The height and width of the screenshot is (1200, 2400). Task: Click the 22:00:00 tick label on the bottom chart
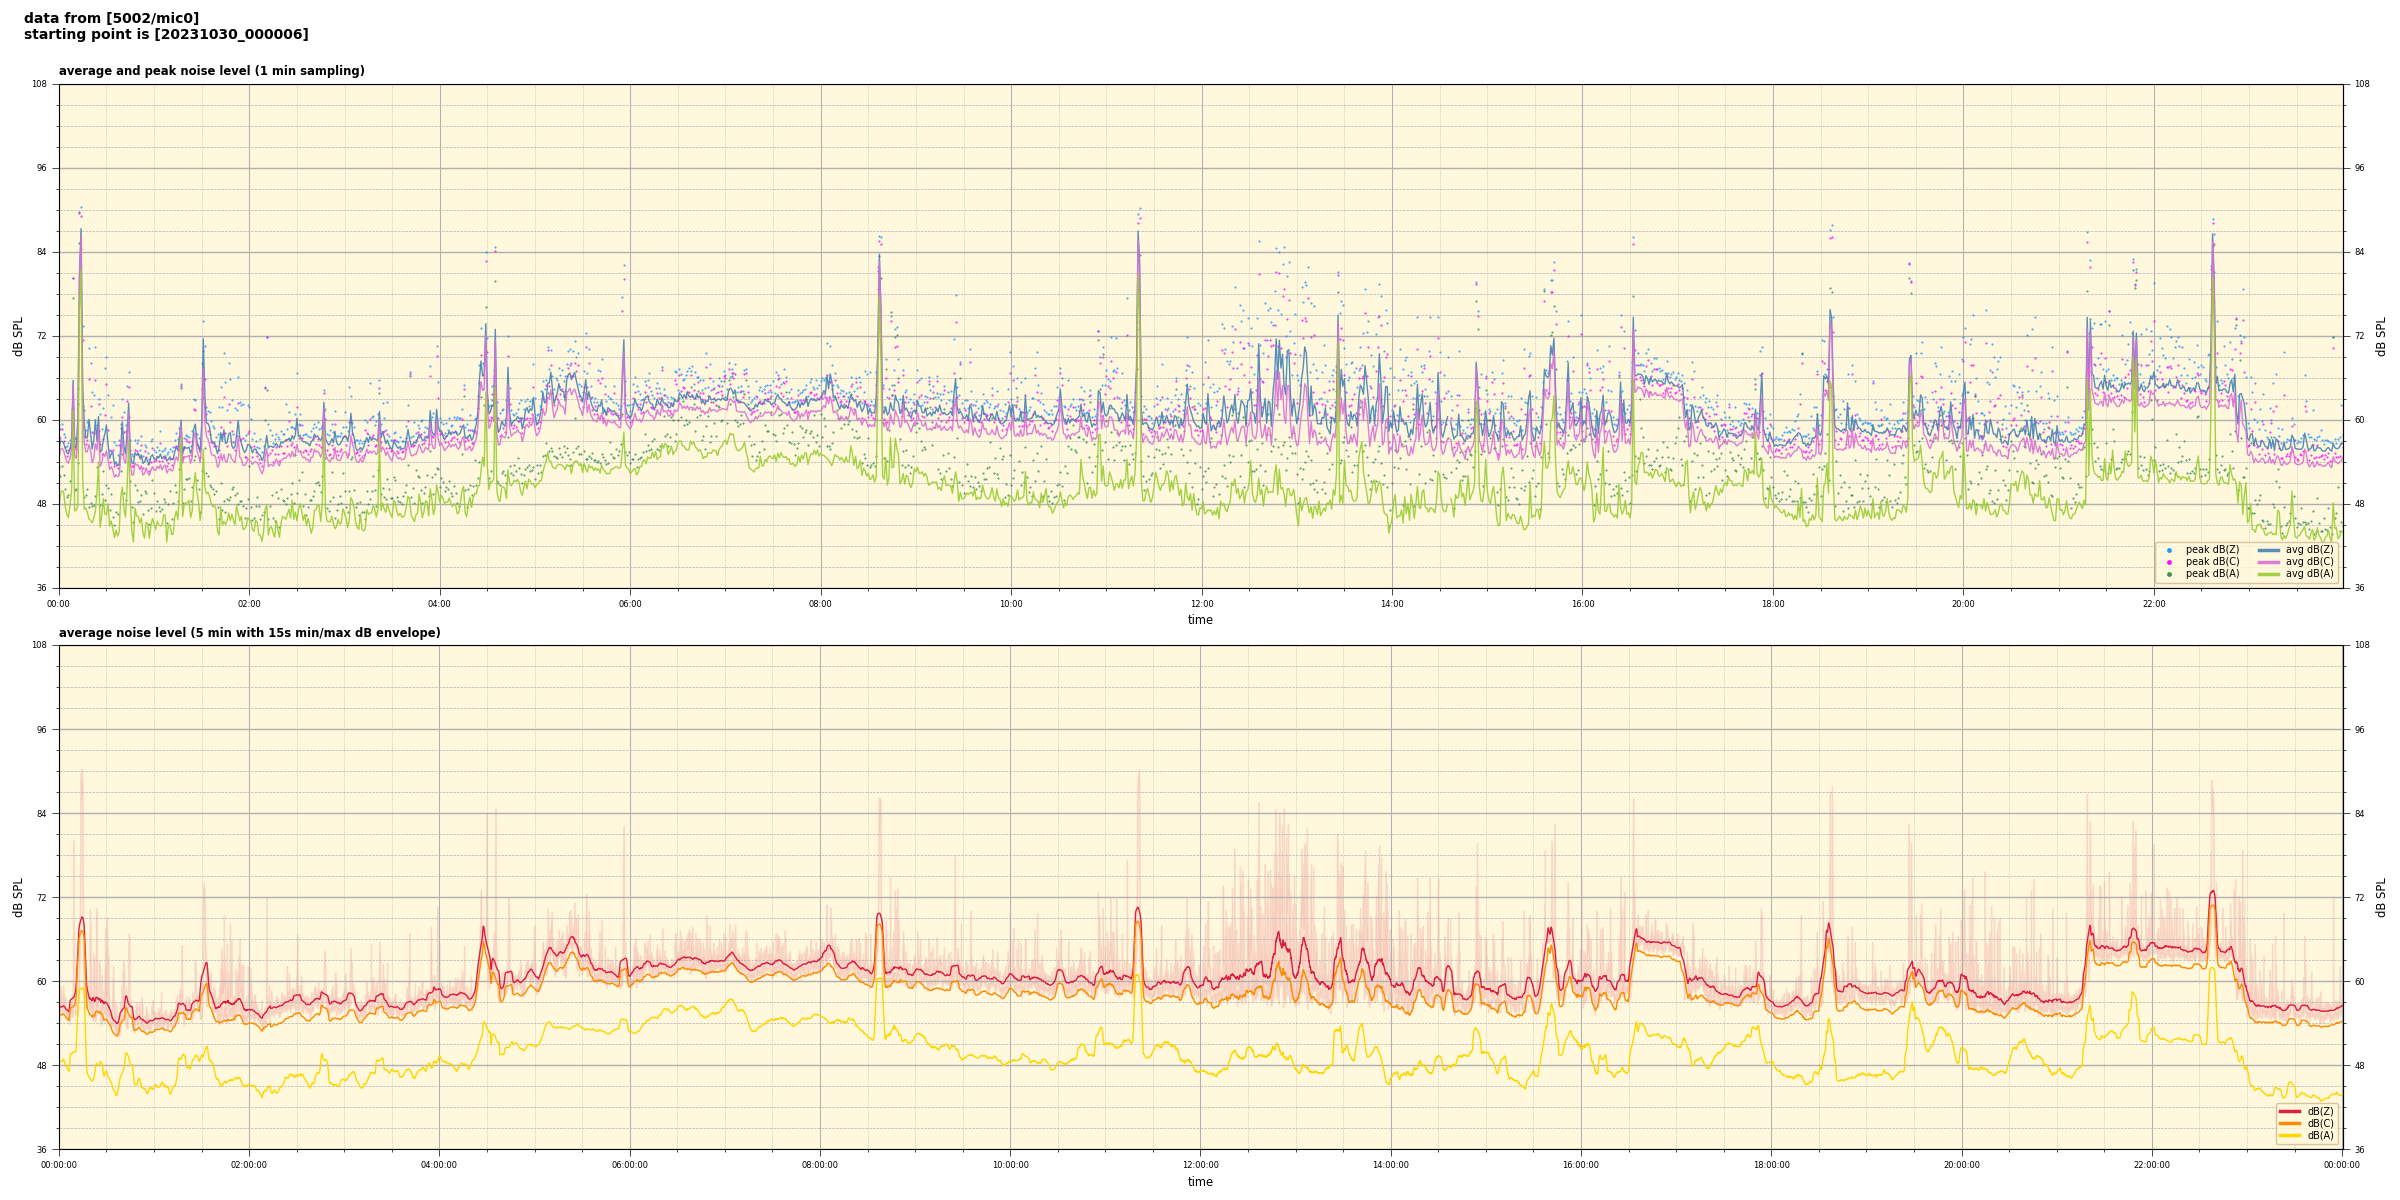click(2152, 1165)
